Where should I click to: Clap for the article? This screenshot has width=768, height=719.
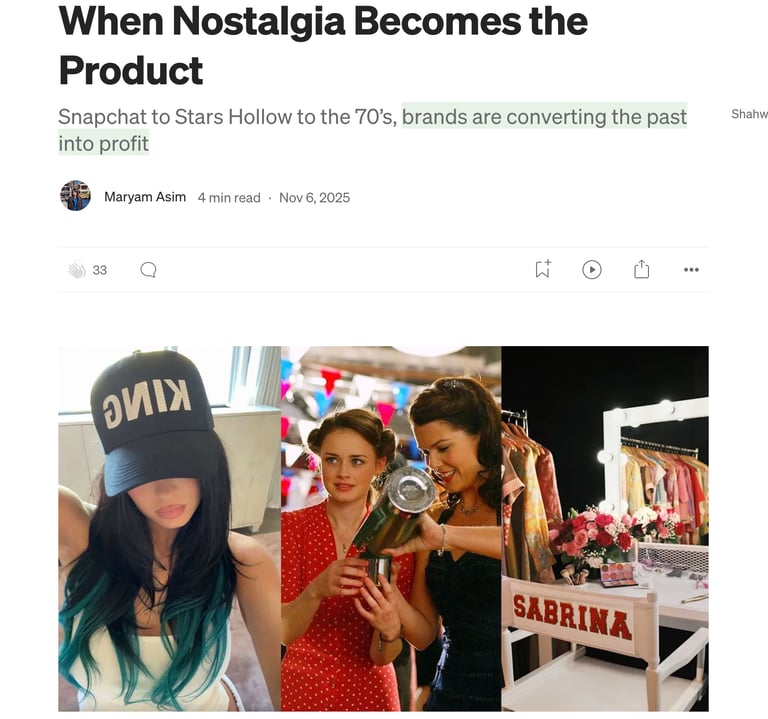tap(77, 270)
